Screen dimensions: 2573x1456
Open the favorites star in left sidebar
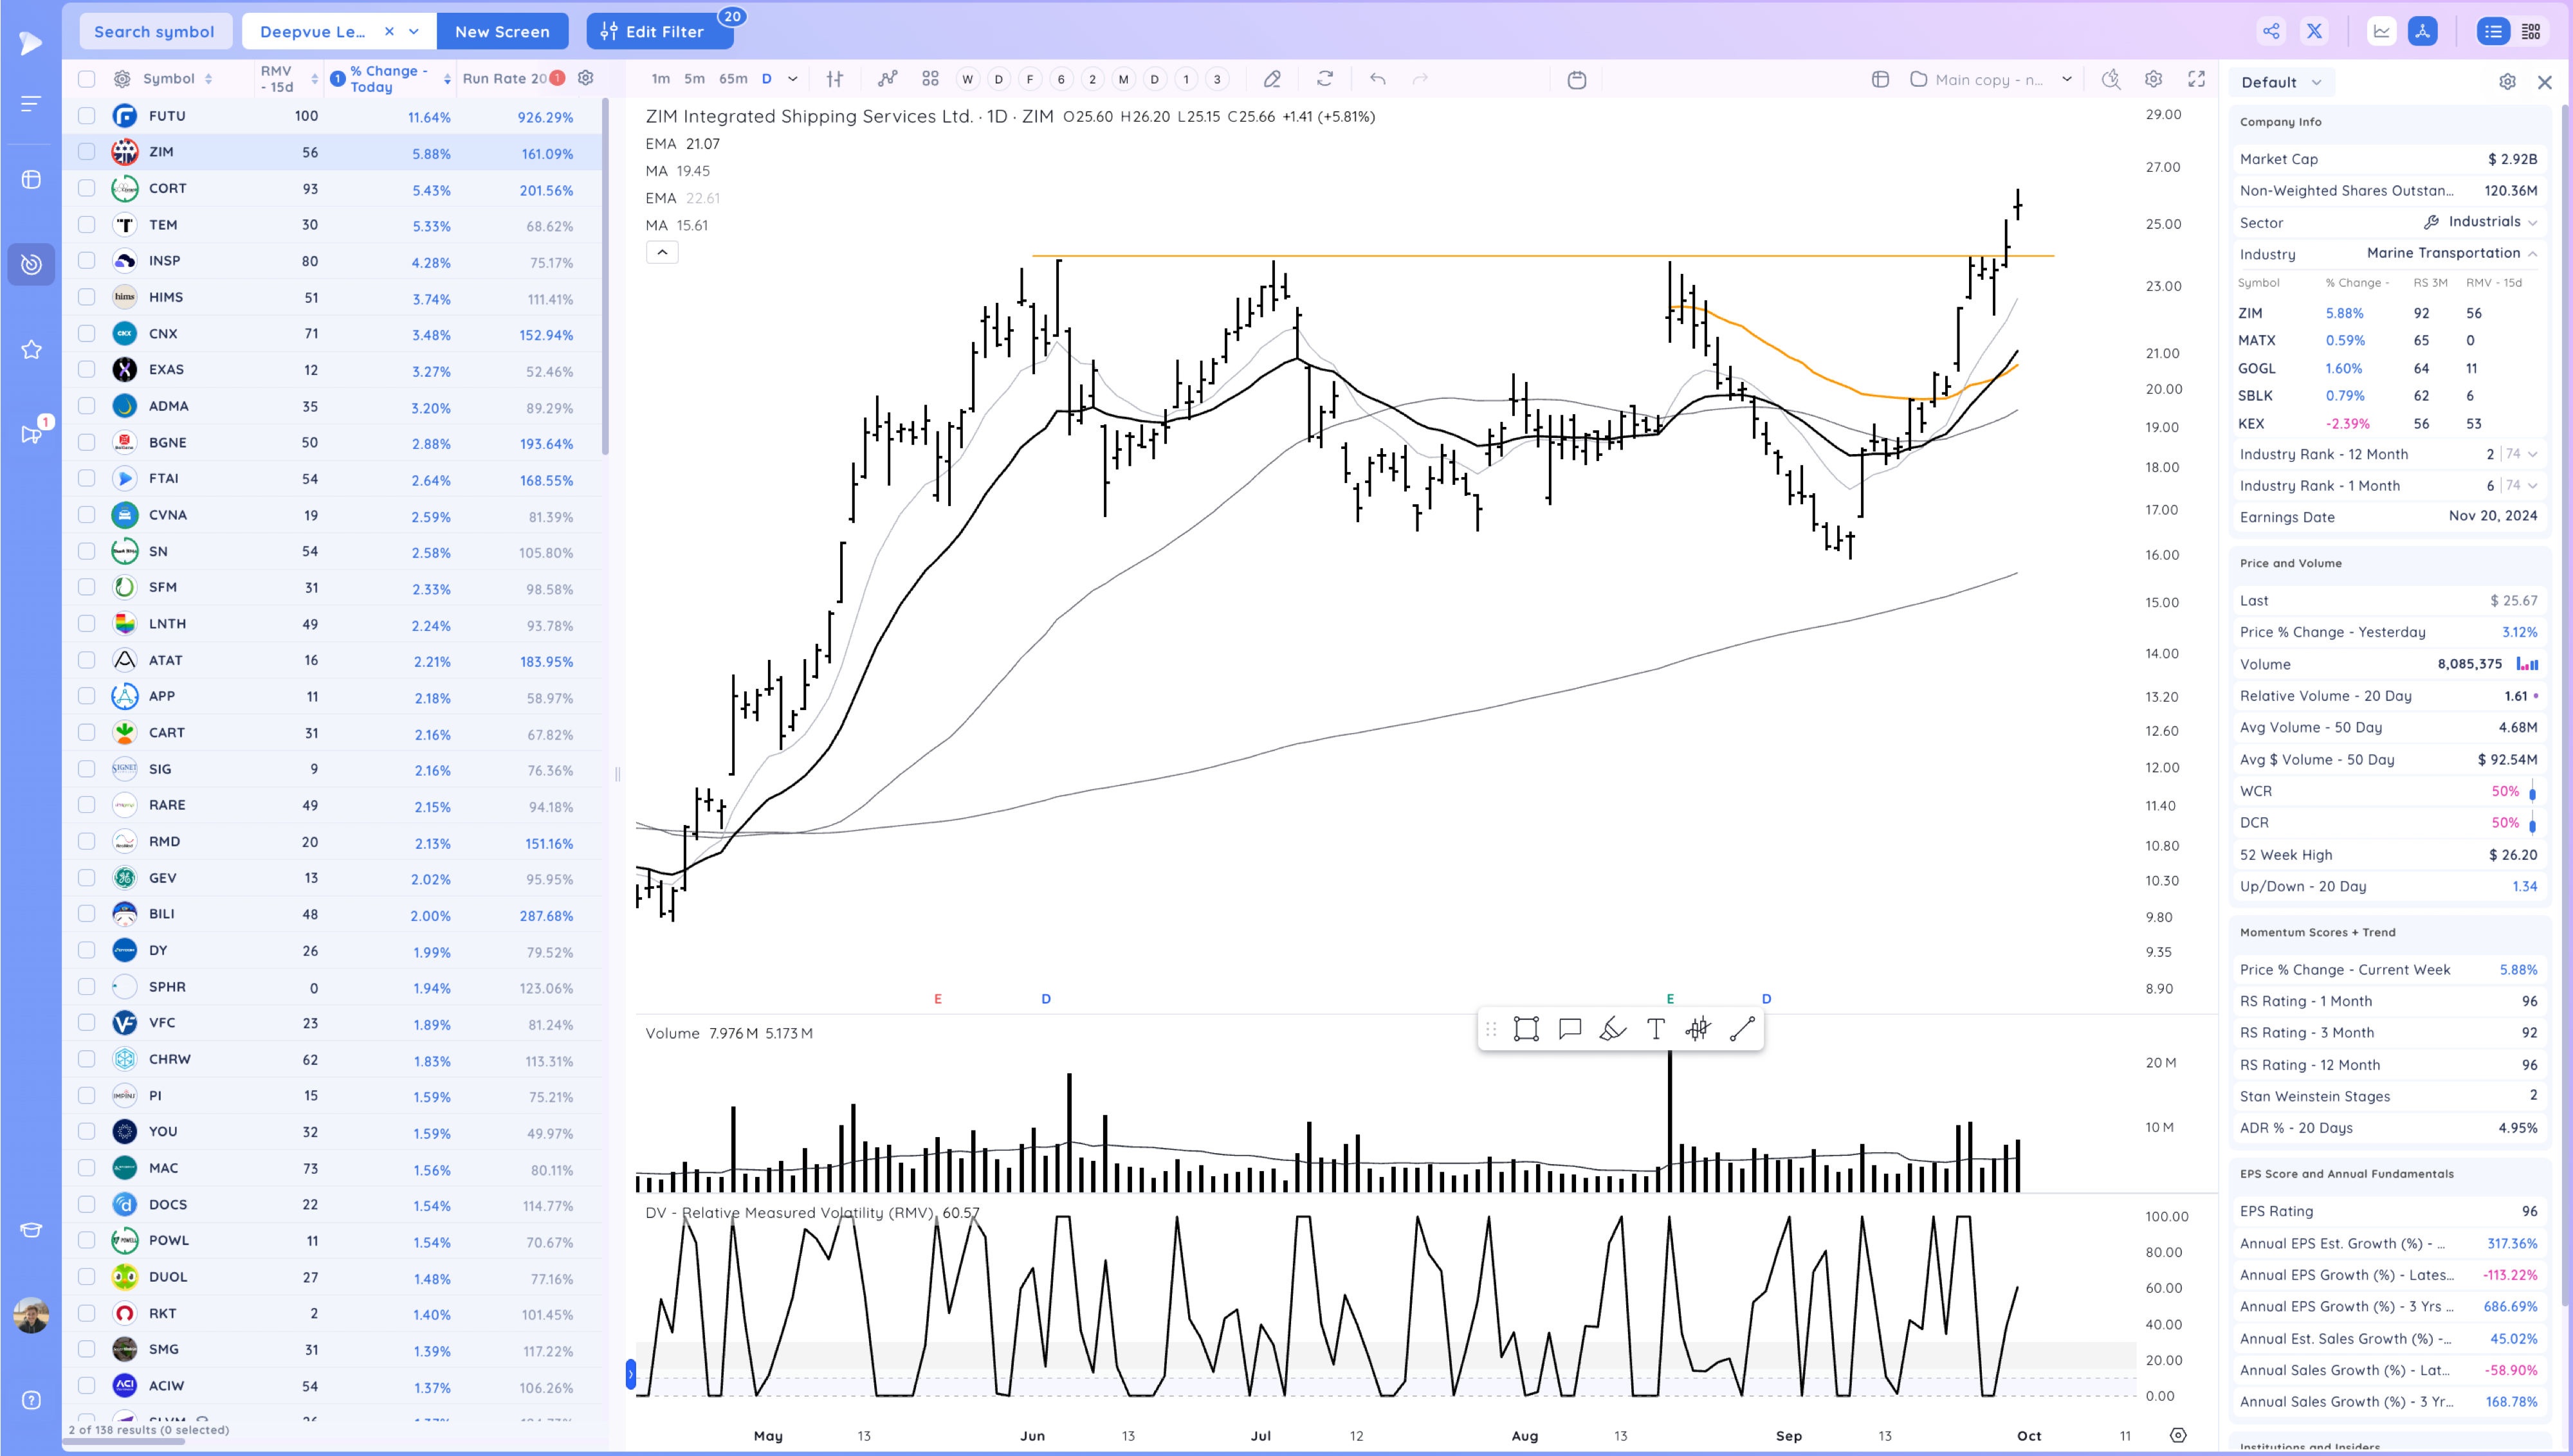pos(31,349)
